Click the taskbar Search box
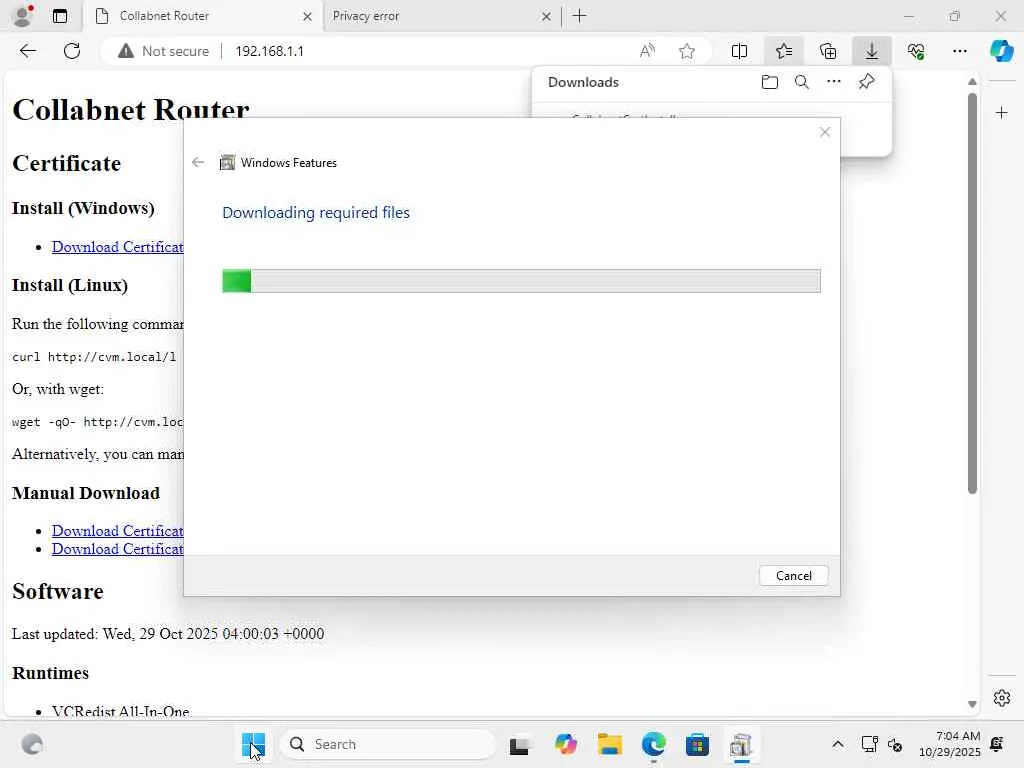 point(388,744)
